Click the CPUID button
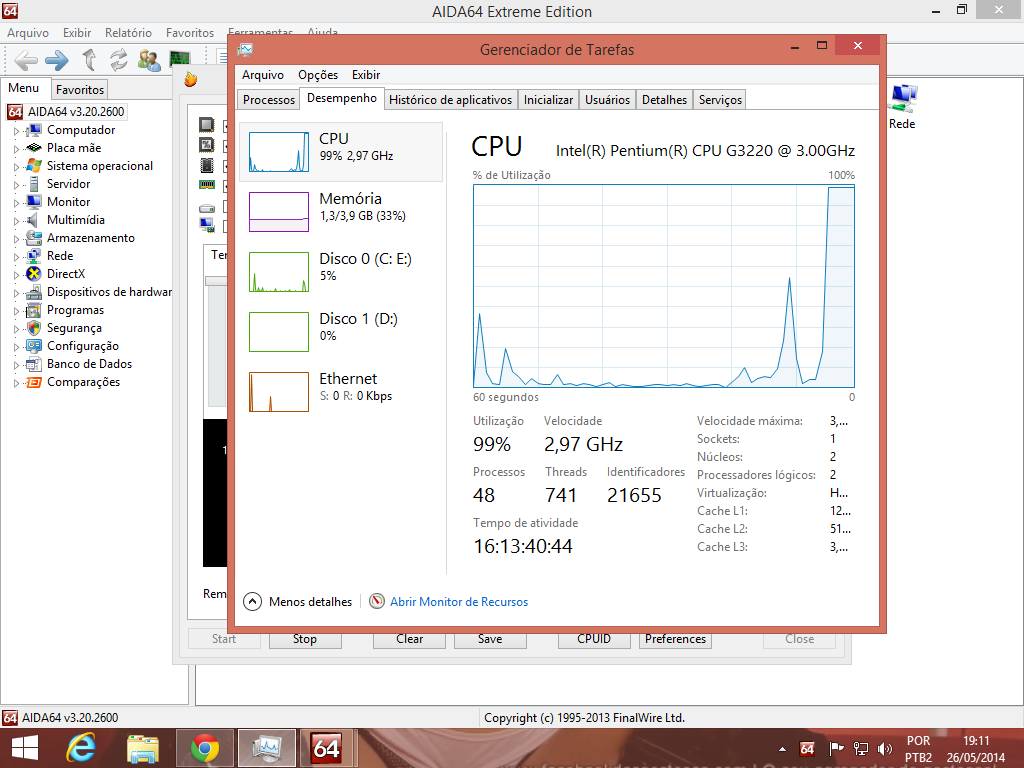The width and height of the screenshot is (1024, 768). [594, 639]
